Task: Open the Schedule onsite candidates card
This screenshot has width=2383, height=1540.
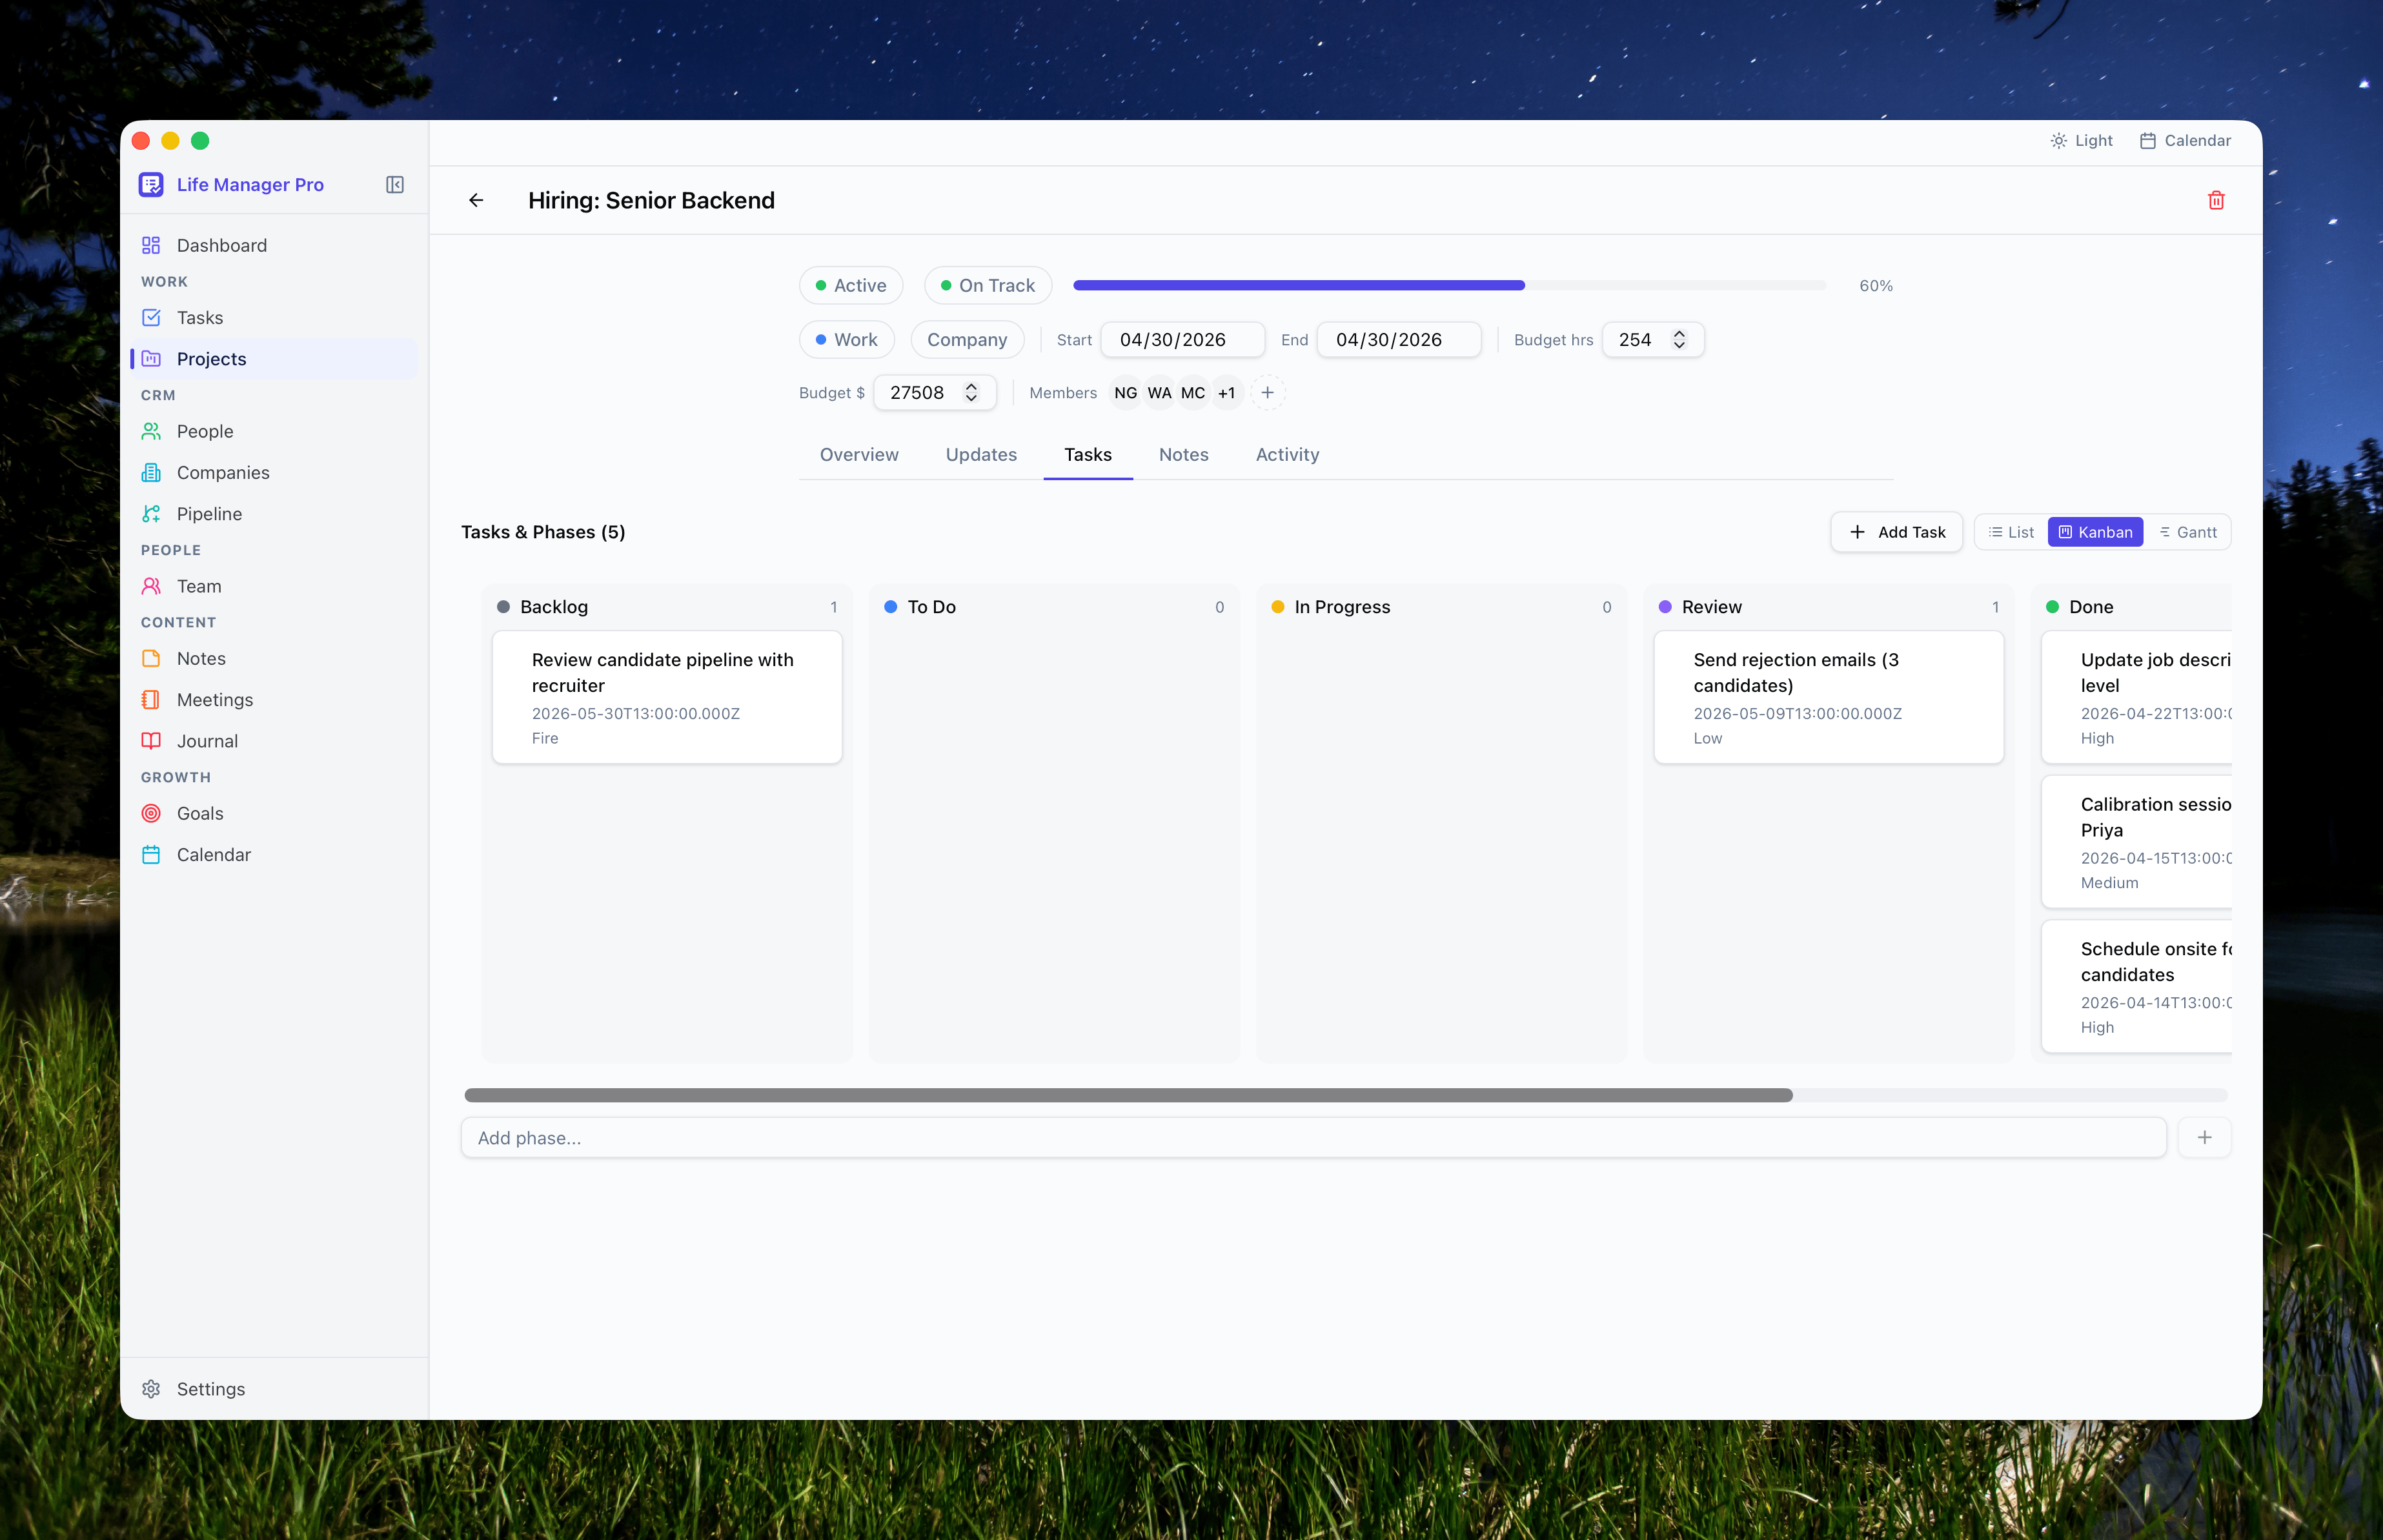Action: (x=2136, y=987)
